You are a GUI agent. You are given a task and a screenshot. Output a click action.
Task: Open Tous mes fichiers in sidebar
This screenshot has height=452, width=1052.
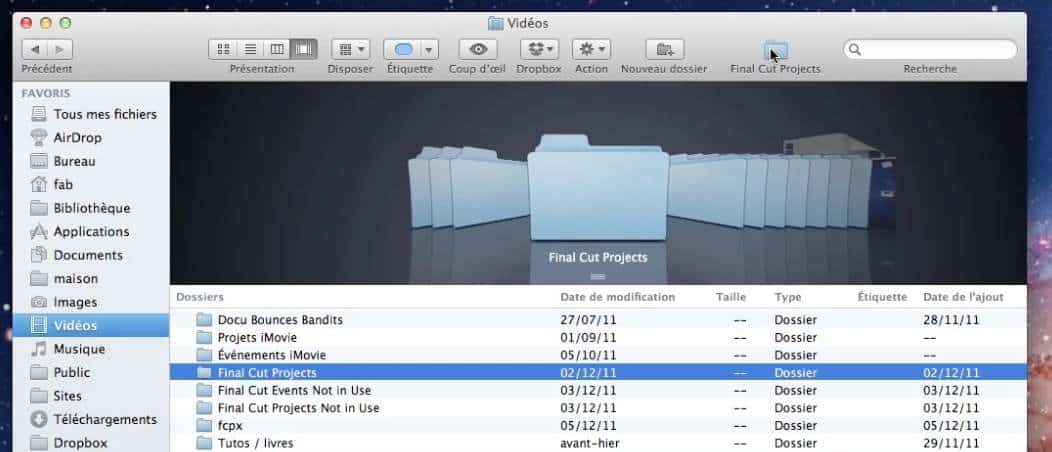[x=91, y=115]
